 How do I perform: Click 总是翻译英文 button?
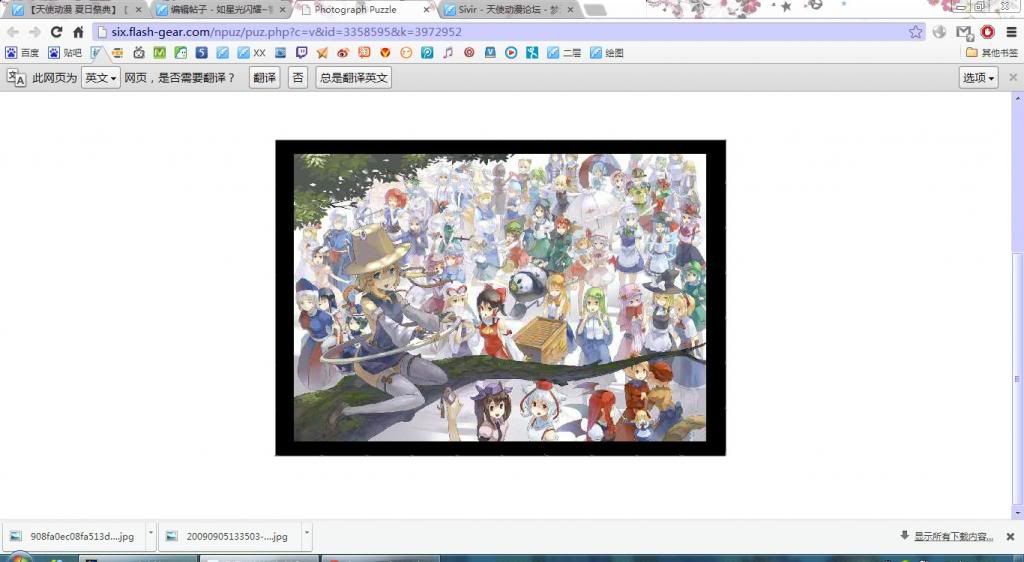[353, 78]
